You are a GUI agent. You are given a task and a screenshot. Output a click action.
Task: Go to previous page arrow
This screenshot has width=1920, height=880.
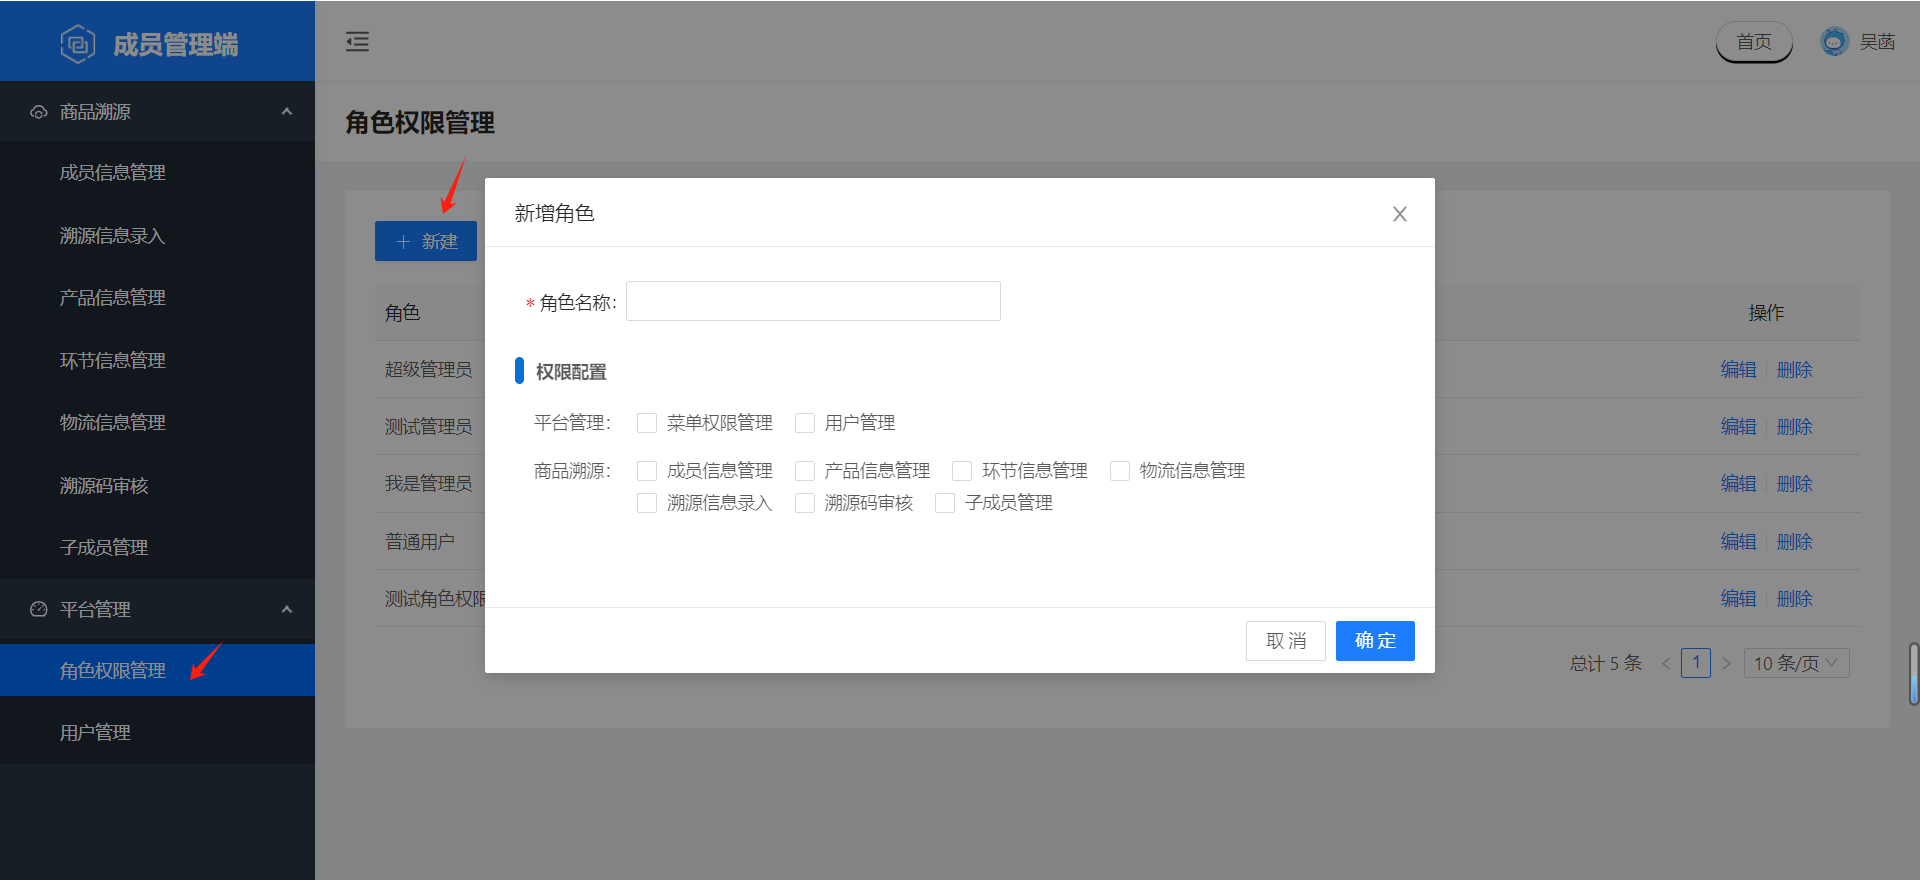[x=1666, y=663]
